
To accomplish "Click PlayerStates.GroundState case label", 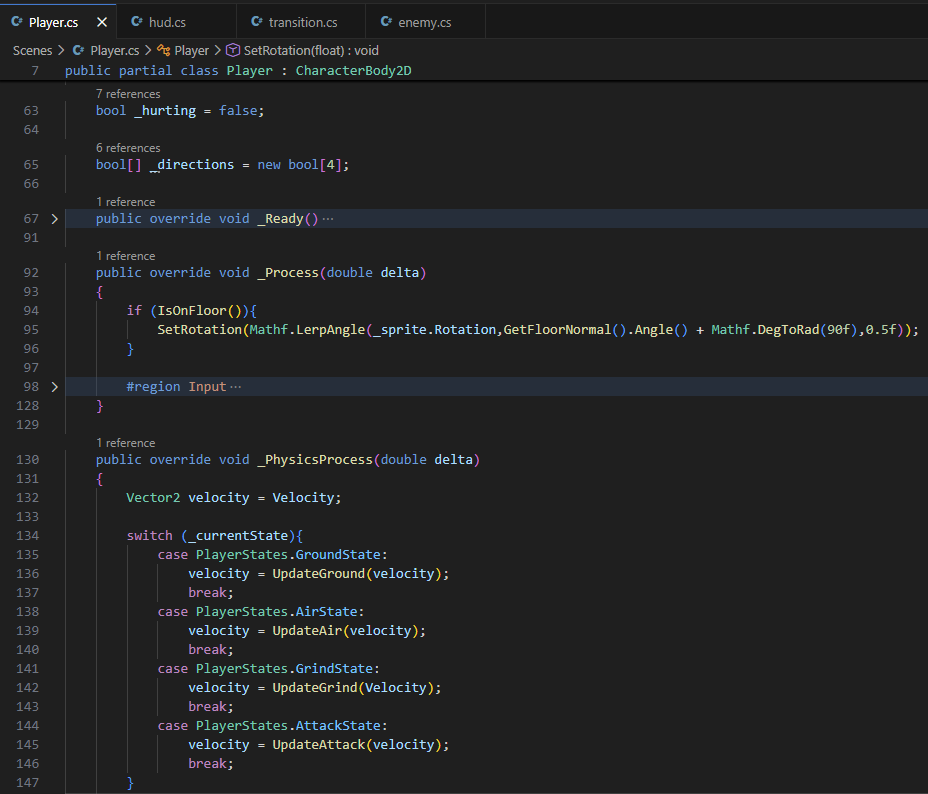I will 288,554.
